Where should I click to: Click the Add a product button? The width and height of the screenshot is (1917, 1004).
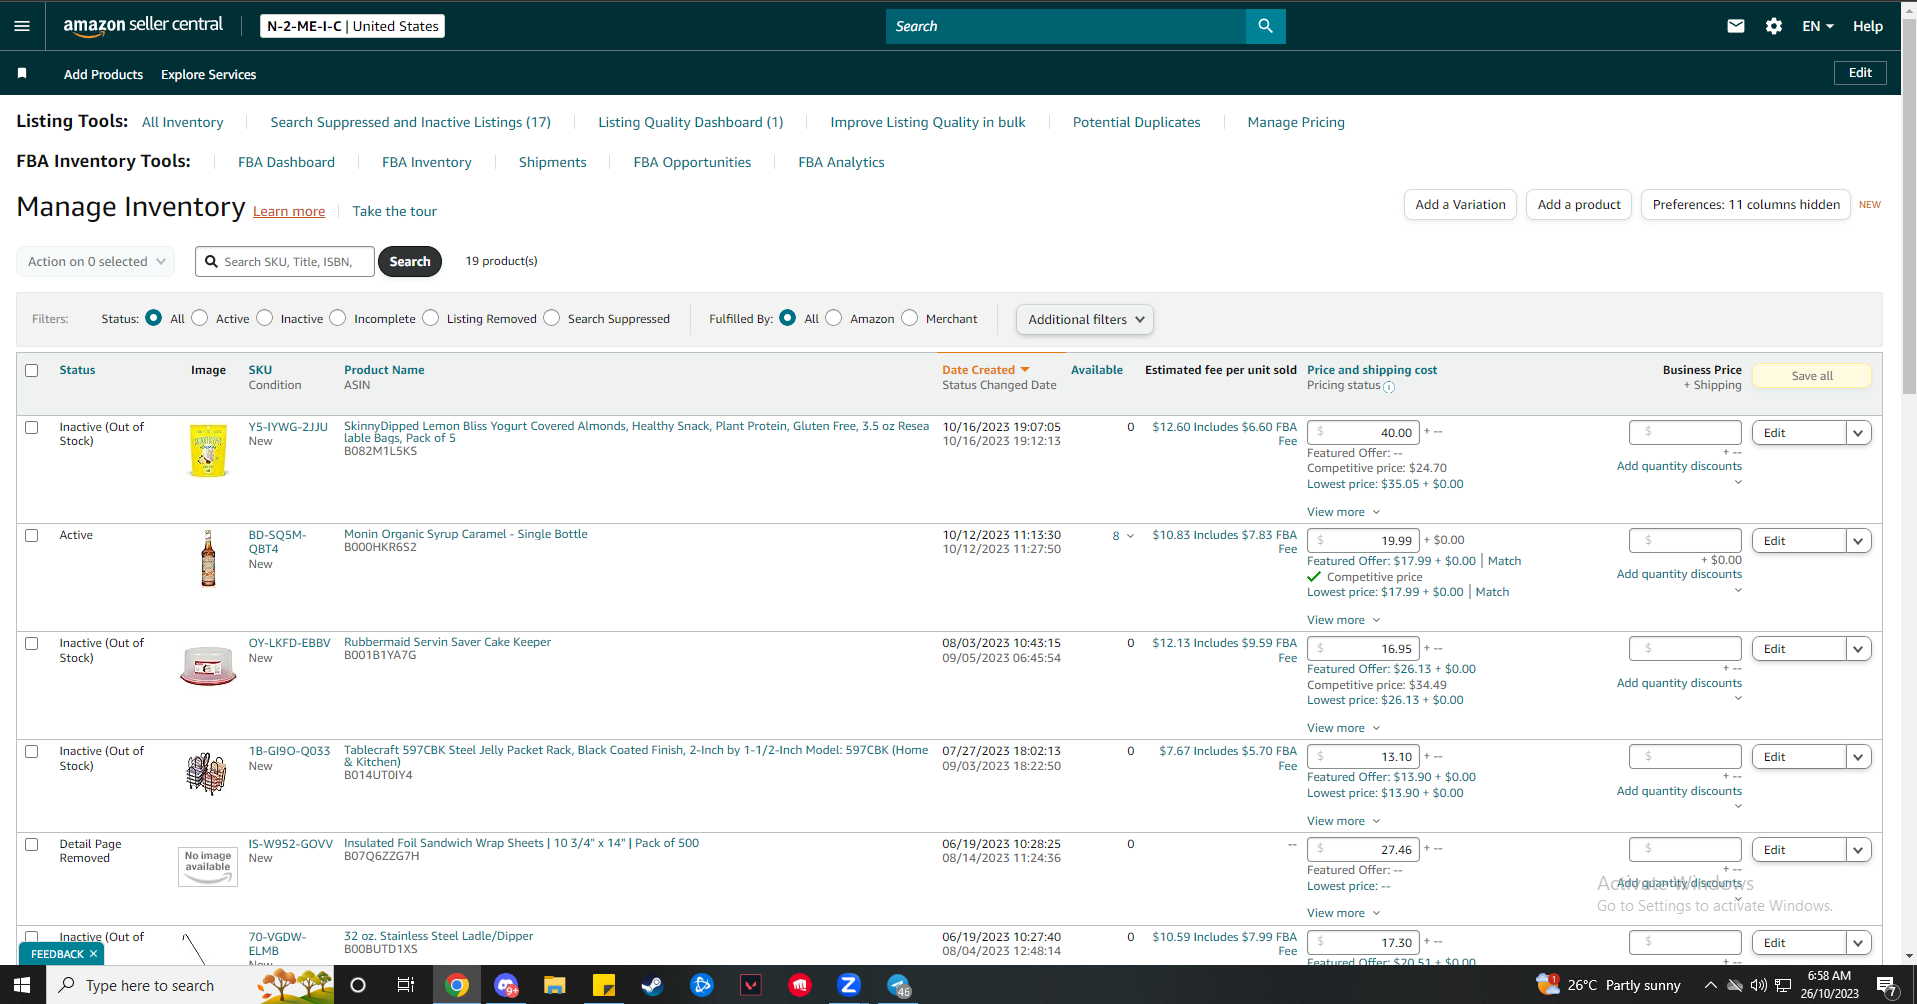click(x=1579, y=205)
